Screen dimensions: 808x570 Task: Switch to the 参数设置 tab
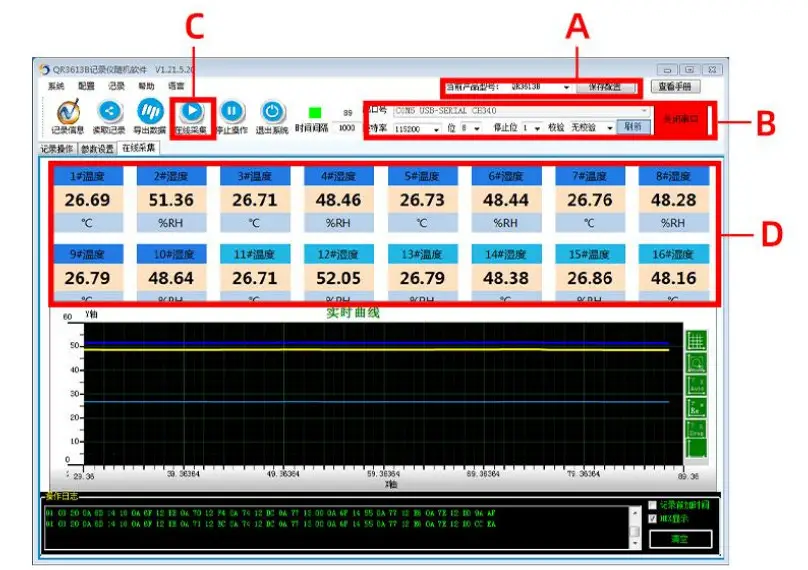click(97, 149)
